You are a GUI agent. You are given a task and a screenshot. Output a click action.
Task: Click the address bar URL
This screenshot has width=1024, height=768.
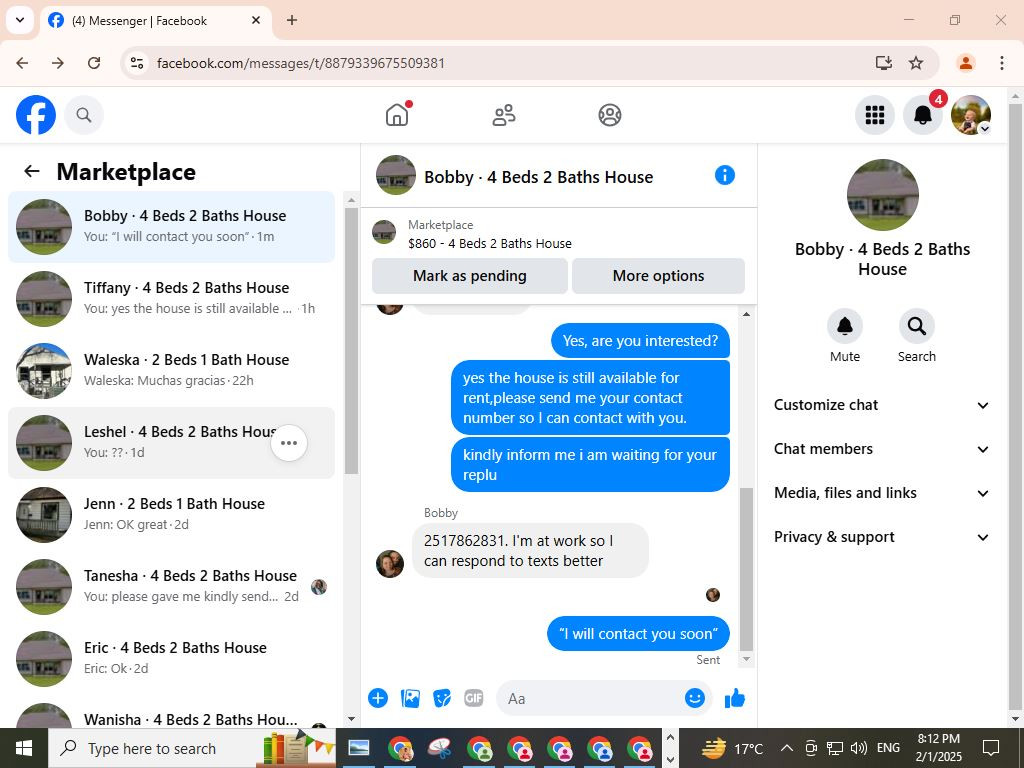(301, 63)
